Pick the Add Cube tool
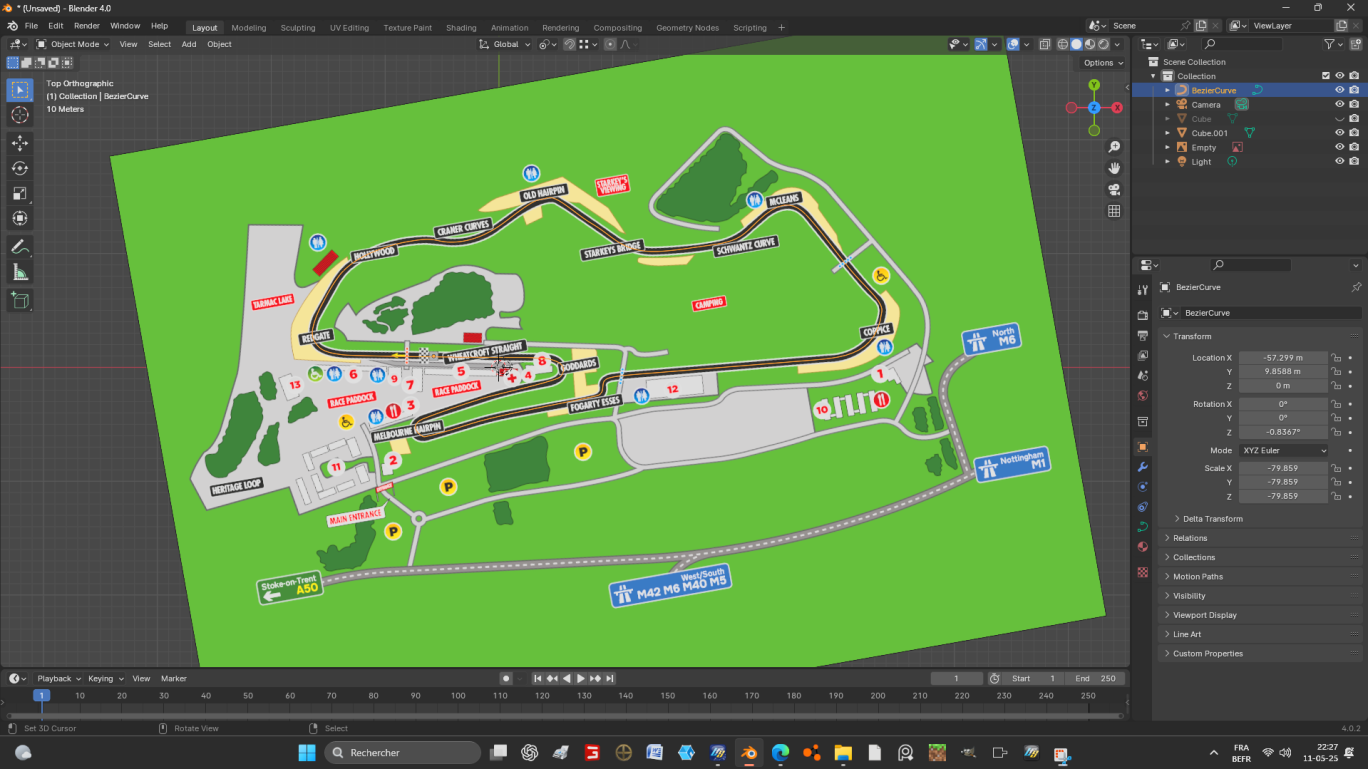 click(x=20, y=300)
